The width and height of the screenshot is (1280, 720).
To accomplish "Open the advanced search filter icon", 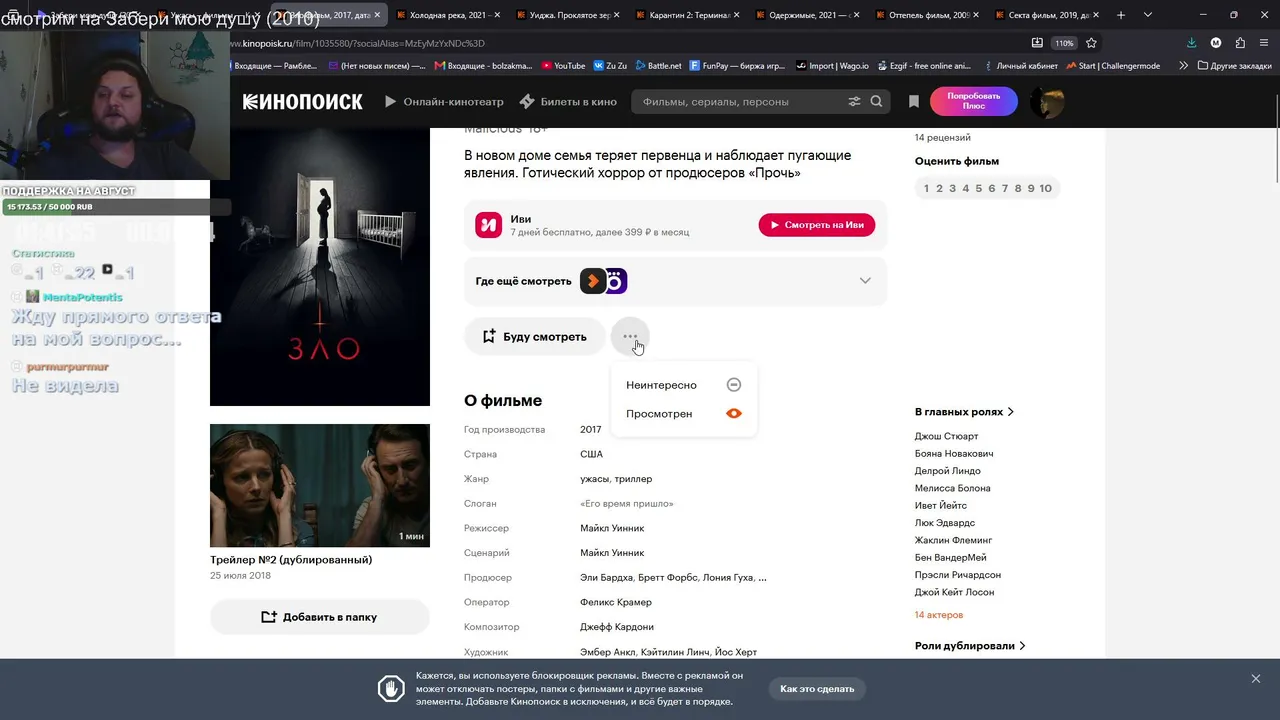I will pyautogui.click(x=854, y=101).
